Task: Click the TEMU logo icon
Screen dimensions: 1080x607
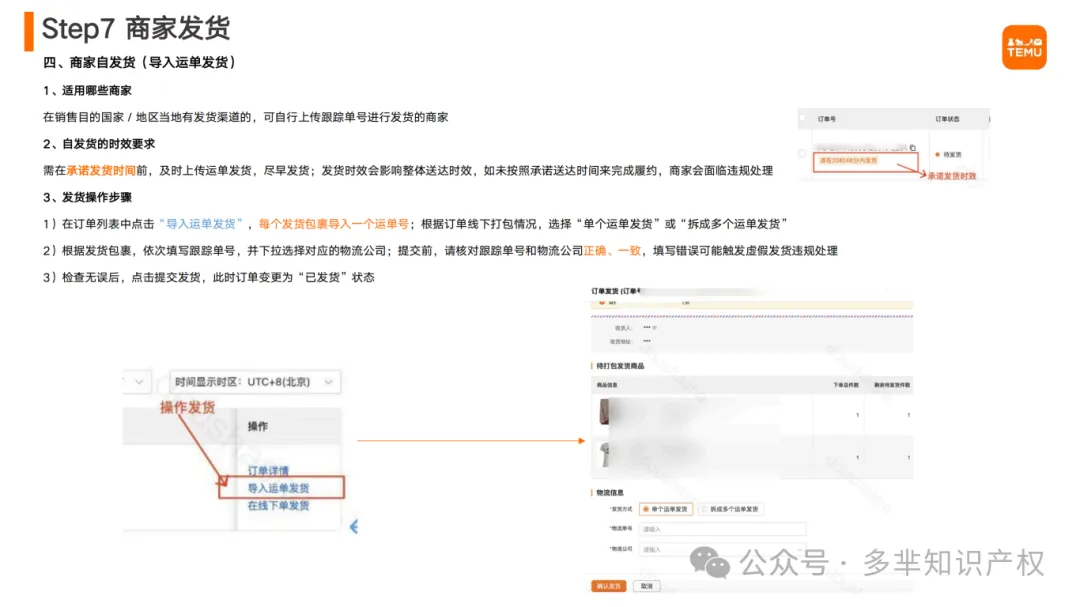Action: pos(1024,47)
